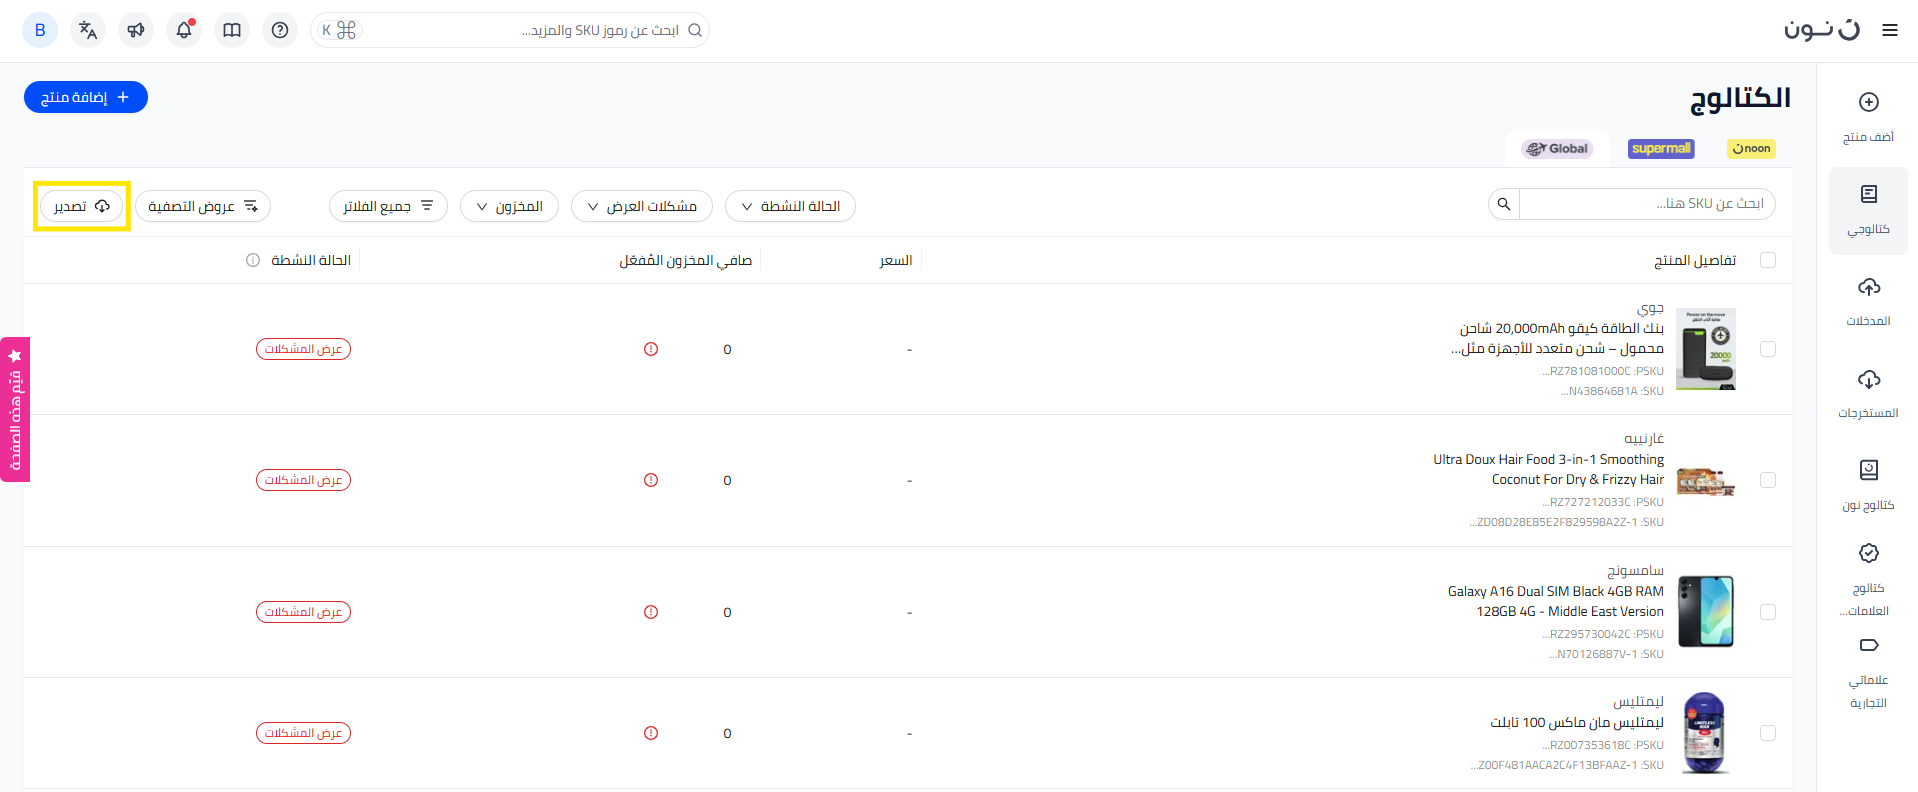Switch to the Global tab
Screen dimensions: 1918x792
tap(1557, 149)
